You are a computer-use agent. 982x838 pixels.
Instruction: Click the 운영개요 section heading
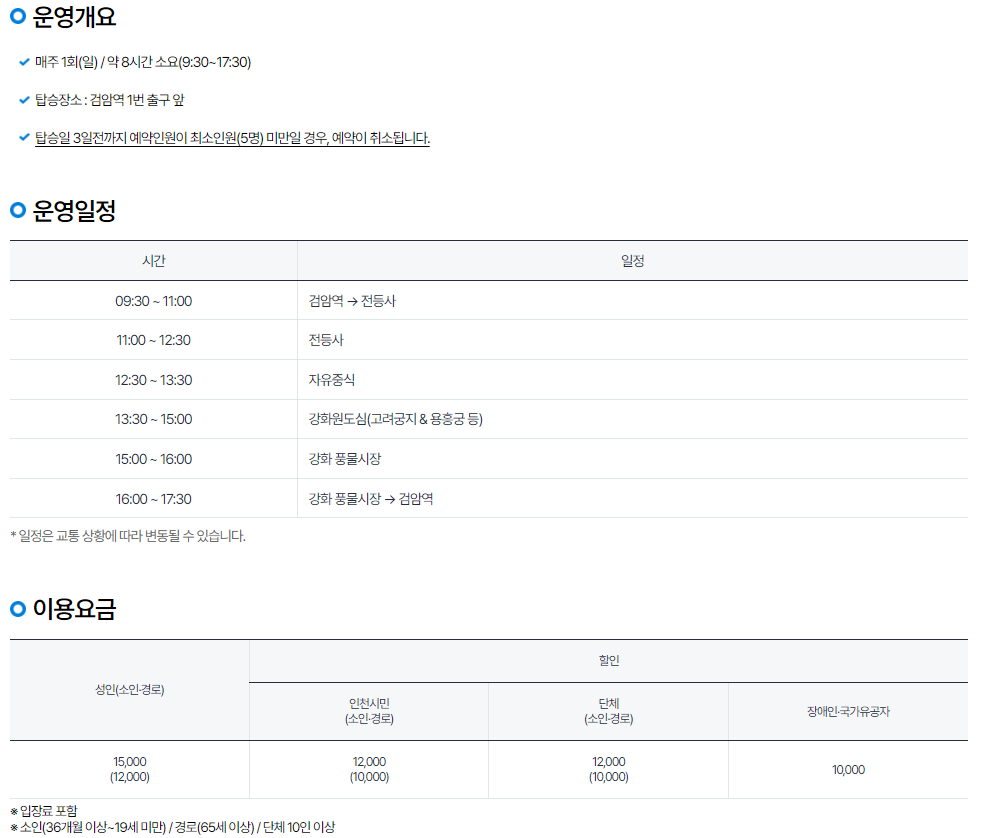[74, 17]
